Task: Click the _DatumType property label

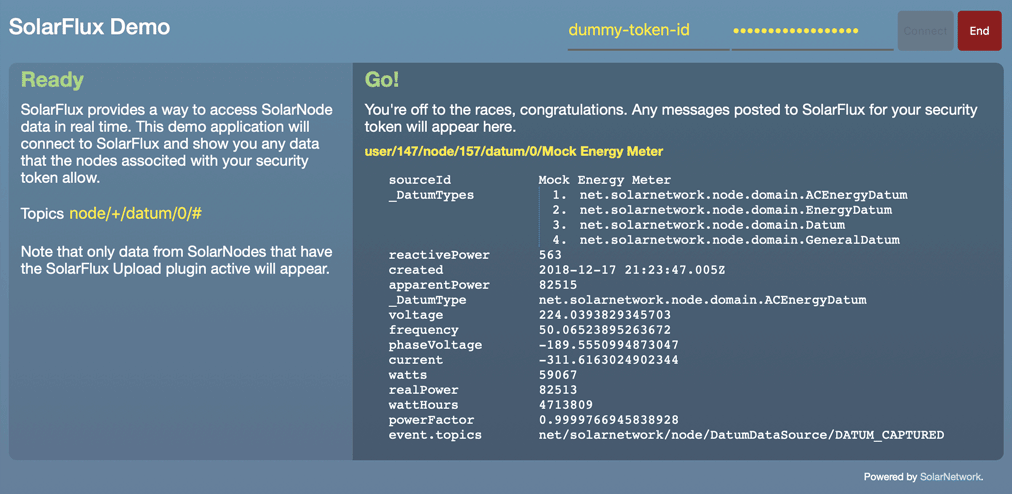Action: pos(427,300)
